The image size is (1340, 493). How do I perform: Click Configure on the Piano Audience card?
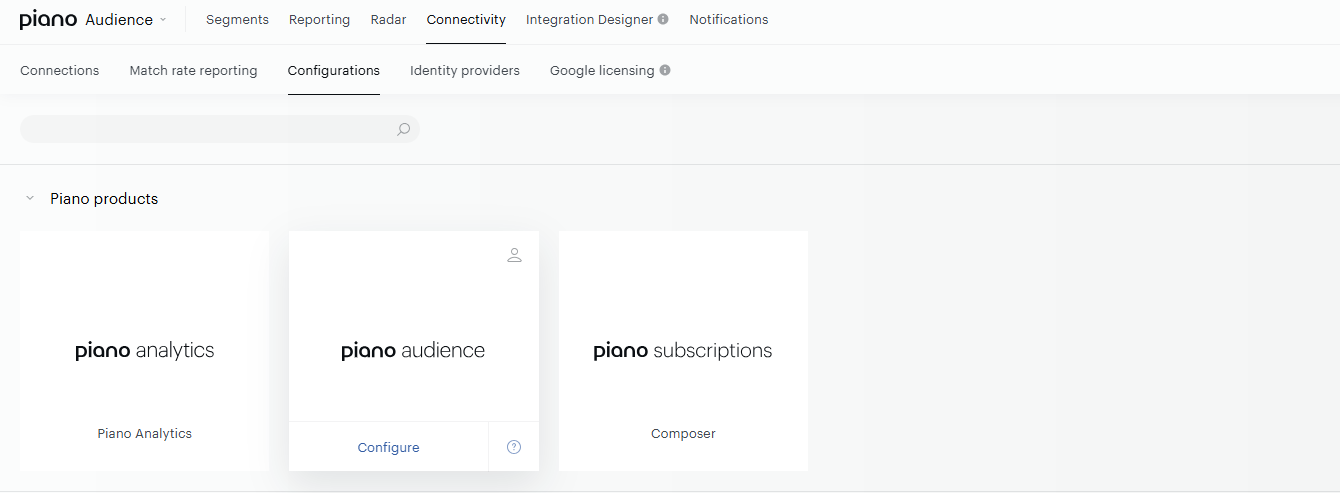point(388,448)
